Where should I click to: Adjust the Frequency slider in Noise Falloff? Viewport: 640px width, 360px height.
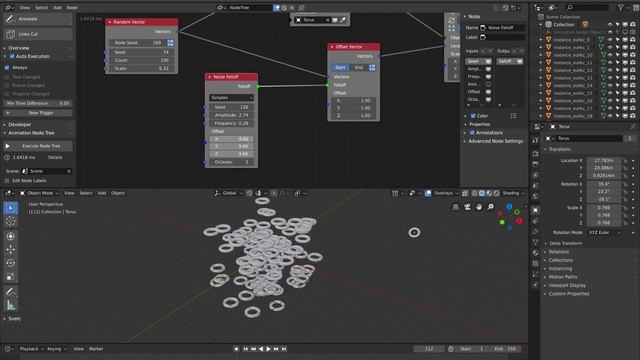231,123
